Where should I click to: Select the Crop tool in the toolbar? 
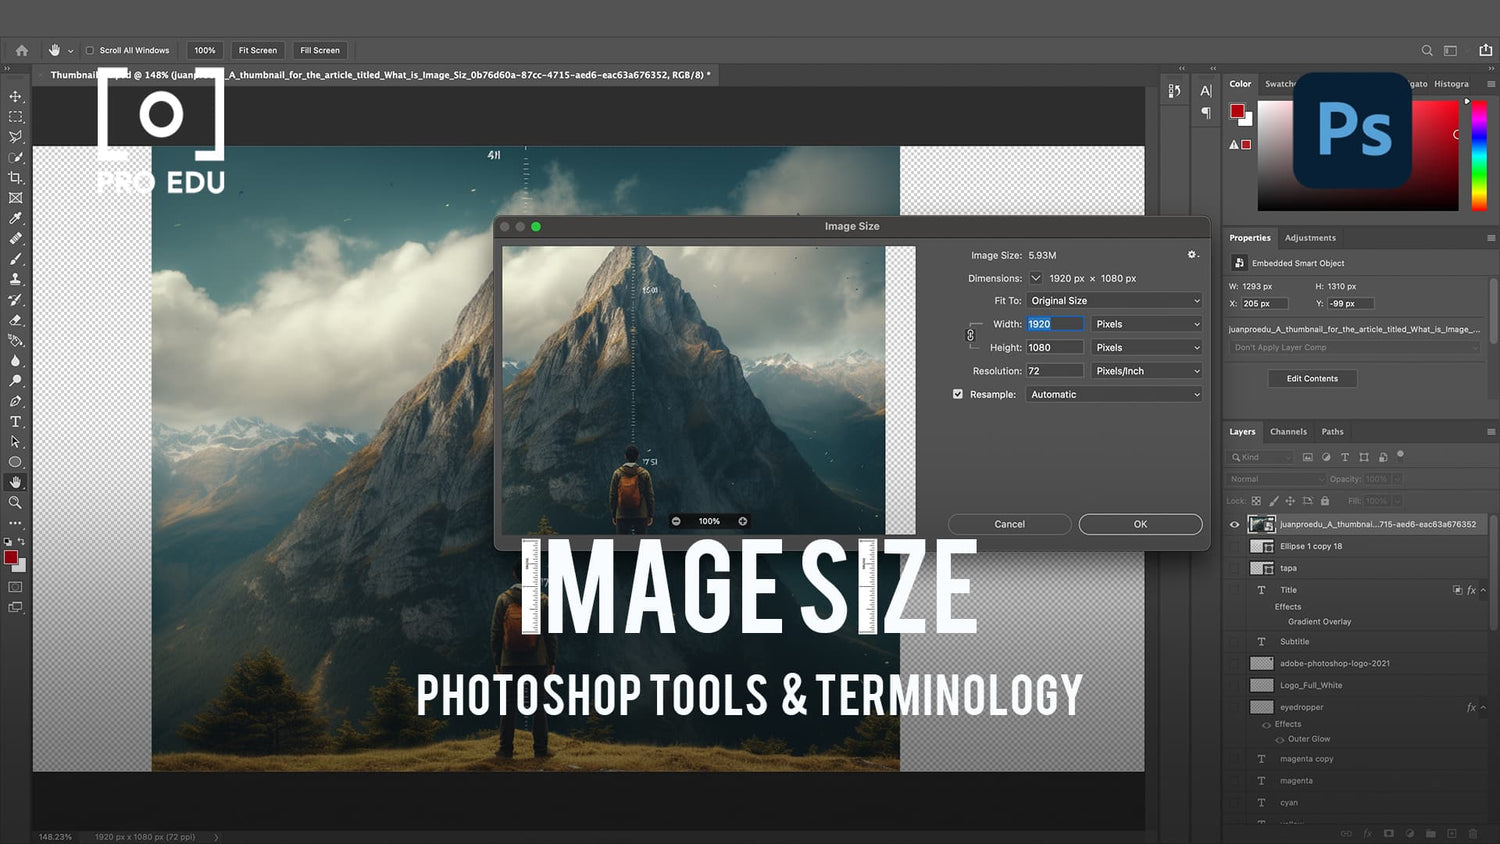(15, 177)
